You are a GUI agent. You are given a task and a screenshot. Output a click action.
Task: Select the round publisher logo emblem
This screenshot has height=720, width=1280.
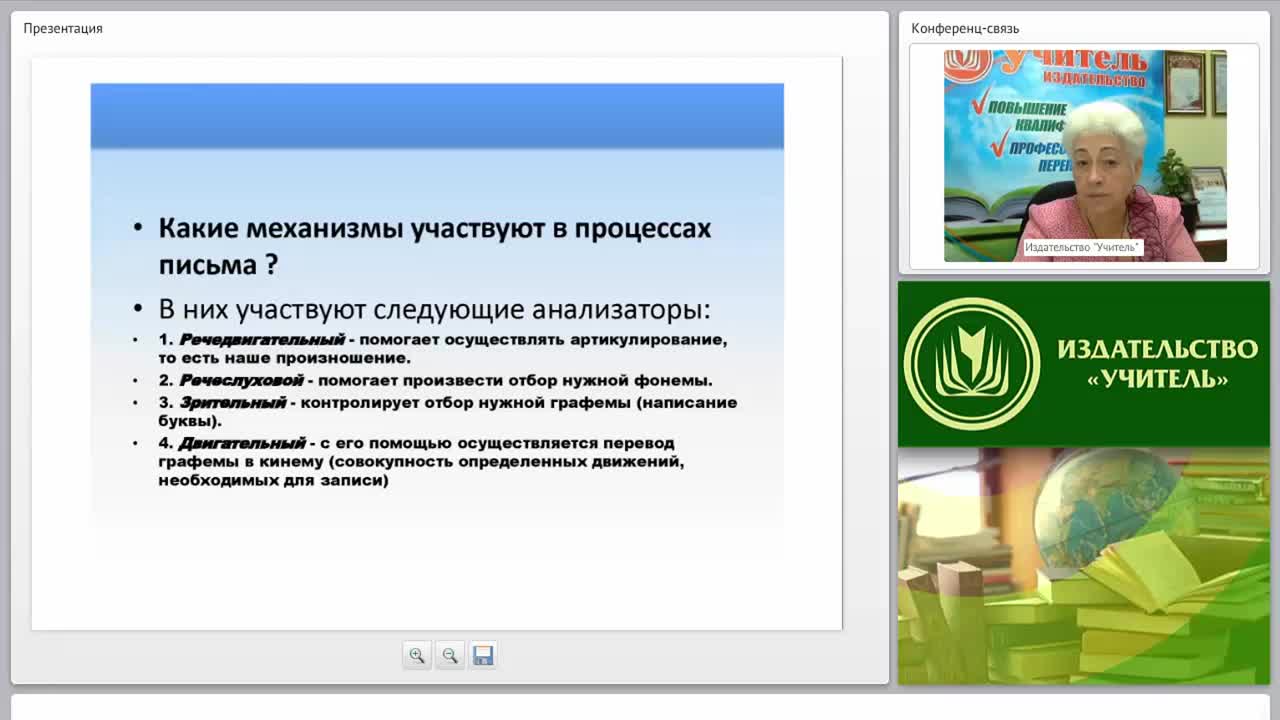(x=972, y=364)
